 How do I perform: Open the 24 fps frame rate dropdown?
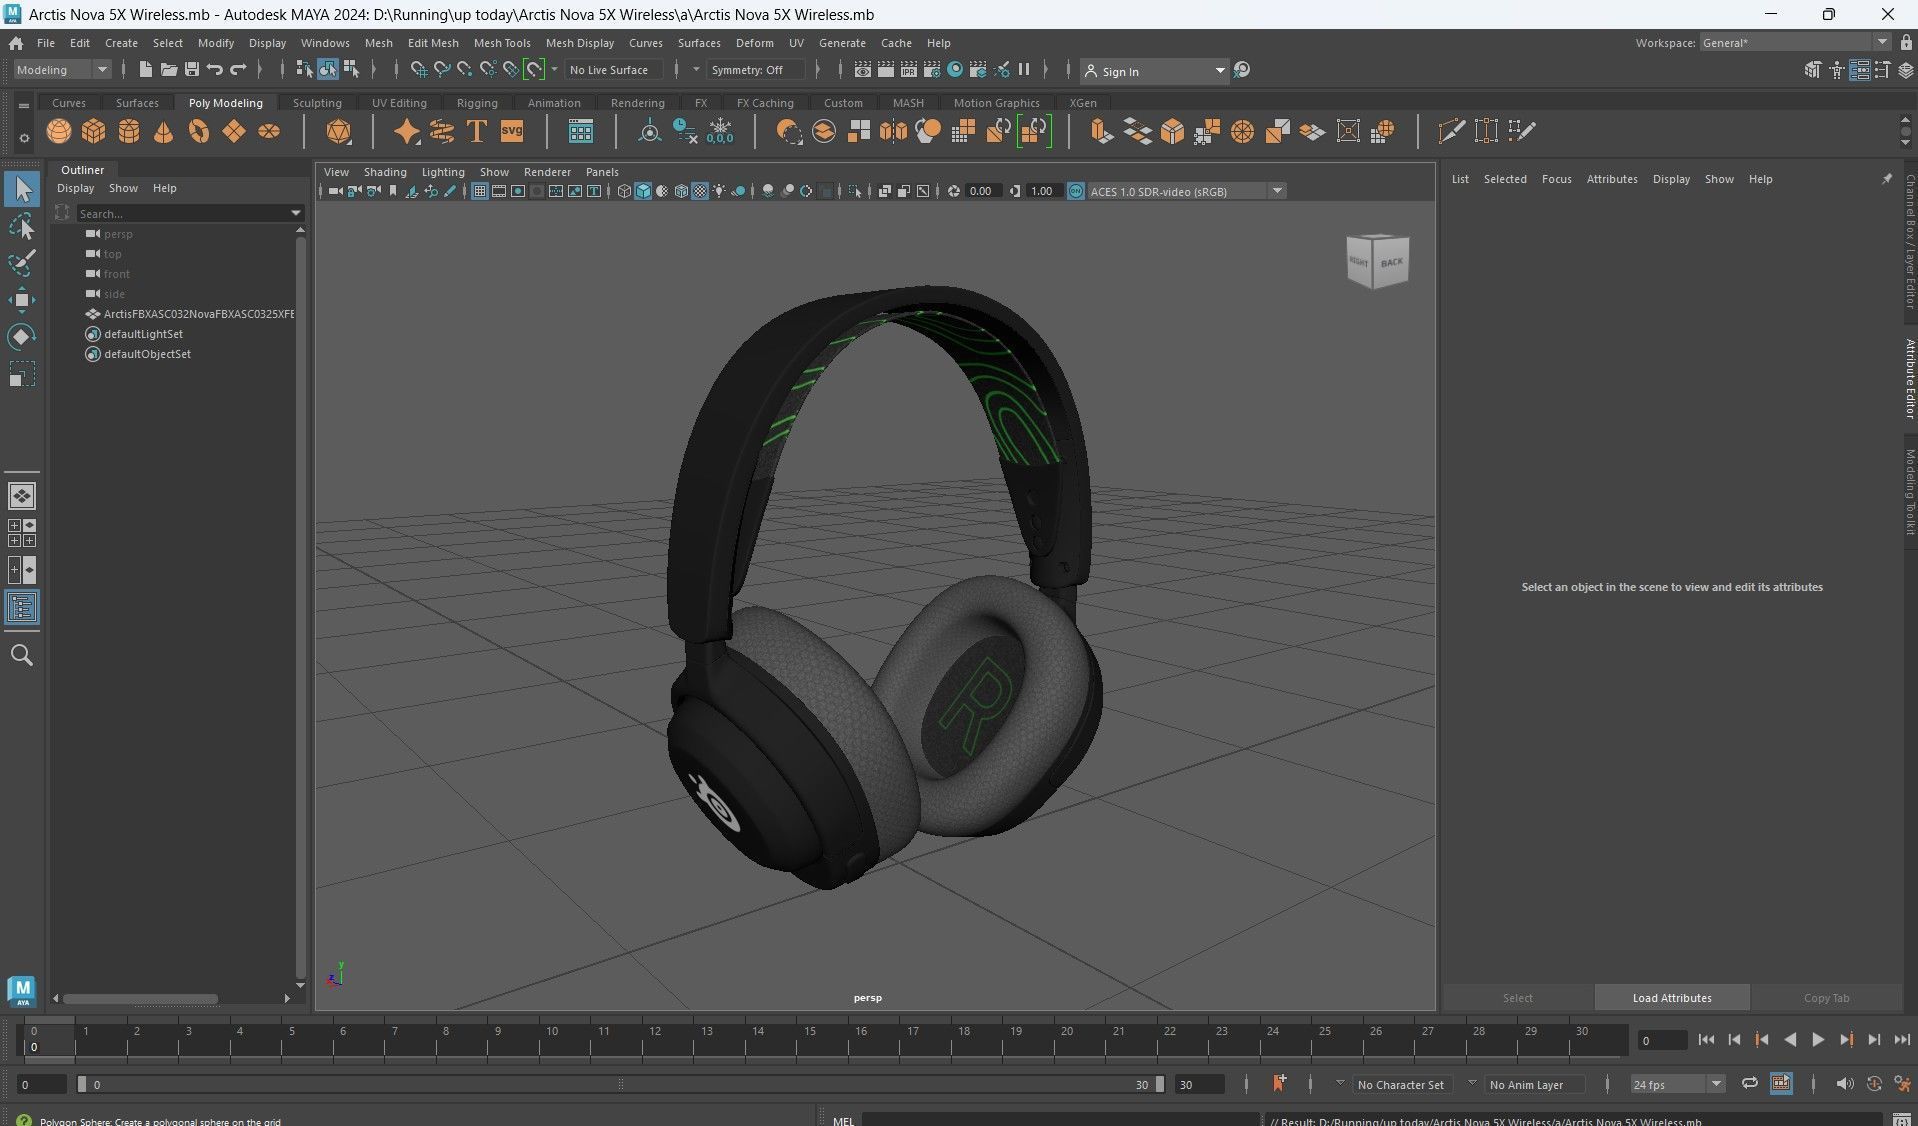point(1677,1084)
